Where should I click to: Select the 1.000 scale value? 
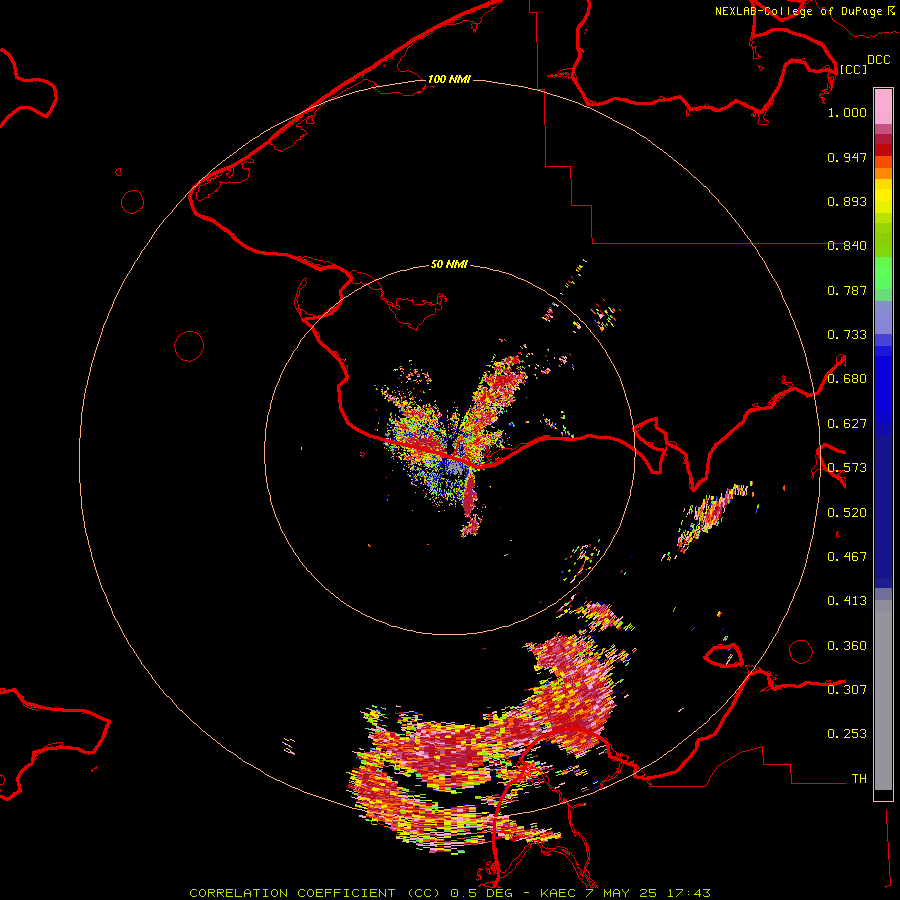[847, 112]
